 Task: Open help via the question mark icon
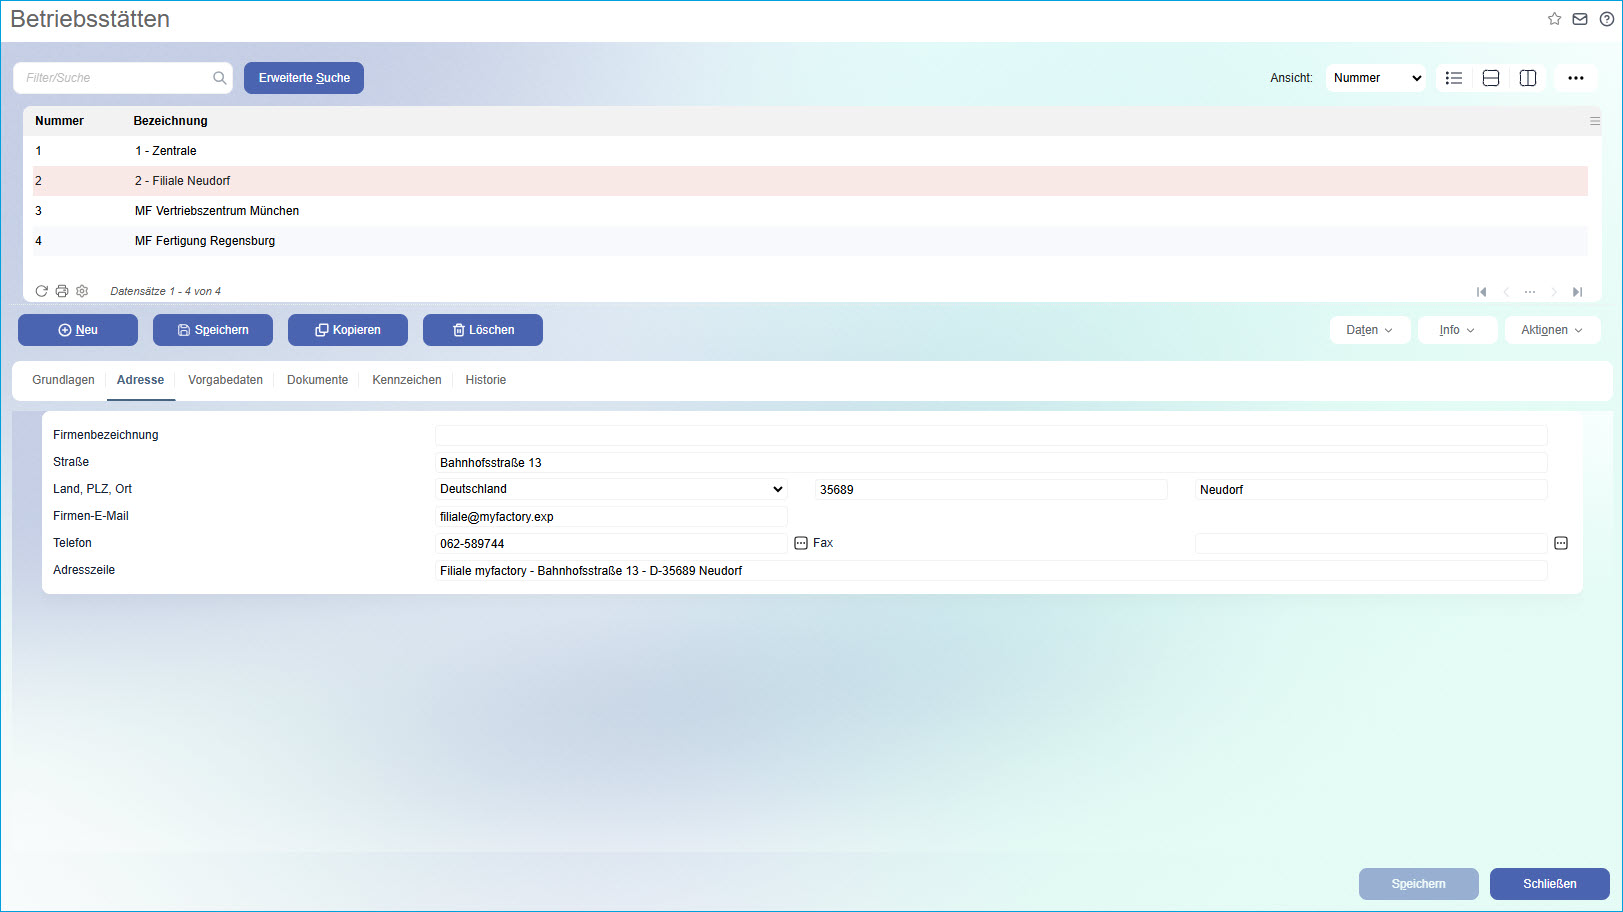click(1607, 18)
